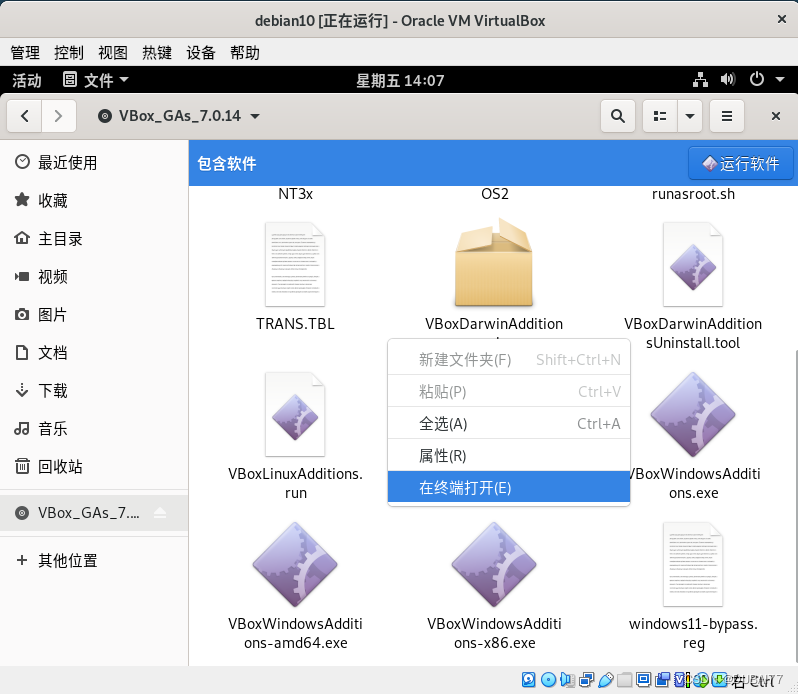Open VirtualBox 管理 menu

tap(25, 52)
